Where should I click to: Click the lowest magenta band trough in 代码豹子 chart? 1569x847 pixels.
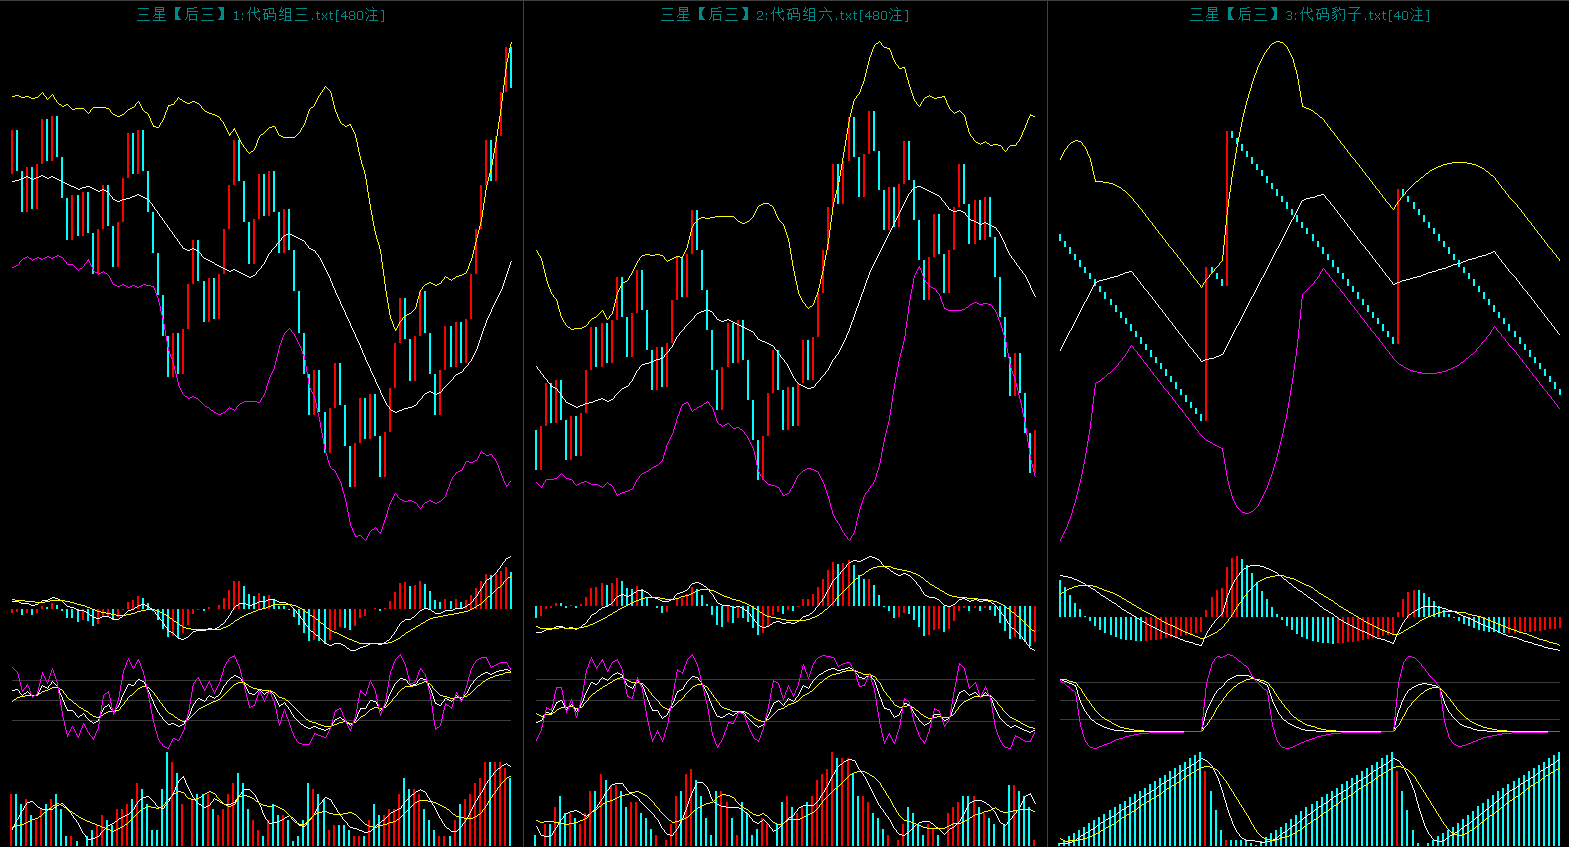point(1246,512)
